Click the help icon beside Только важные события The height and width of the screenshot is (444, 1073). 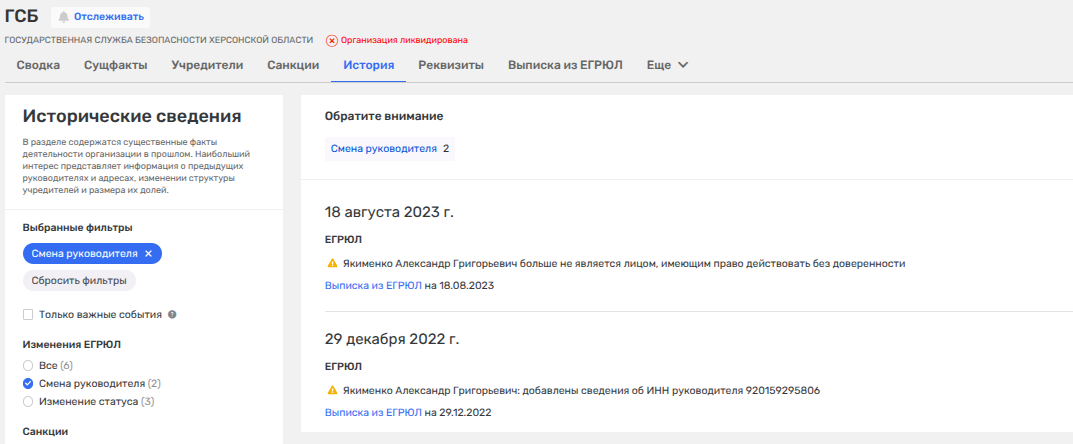point(172,314)
